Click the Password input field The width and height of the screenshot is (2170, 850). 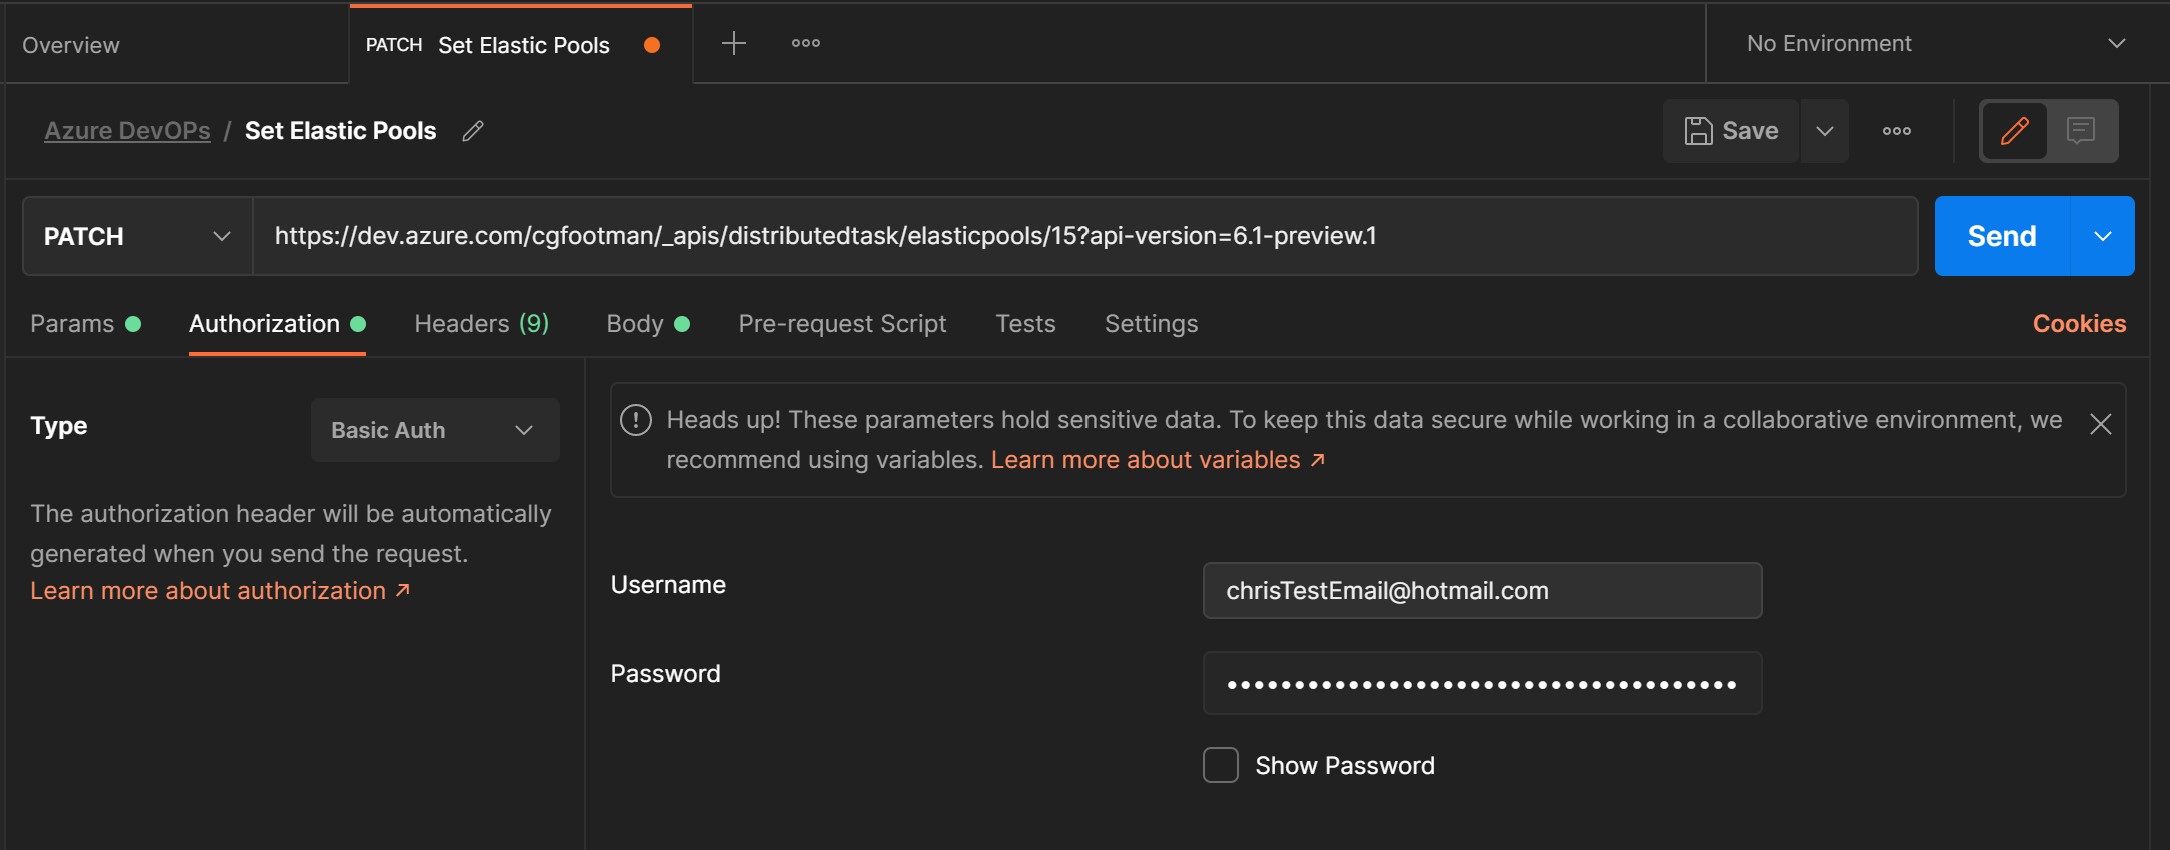pyautogui.click(x=1482, y=683)
